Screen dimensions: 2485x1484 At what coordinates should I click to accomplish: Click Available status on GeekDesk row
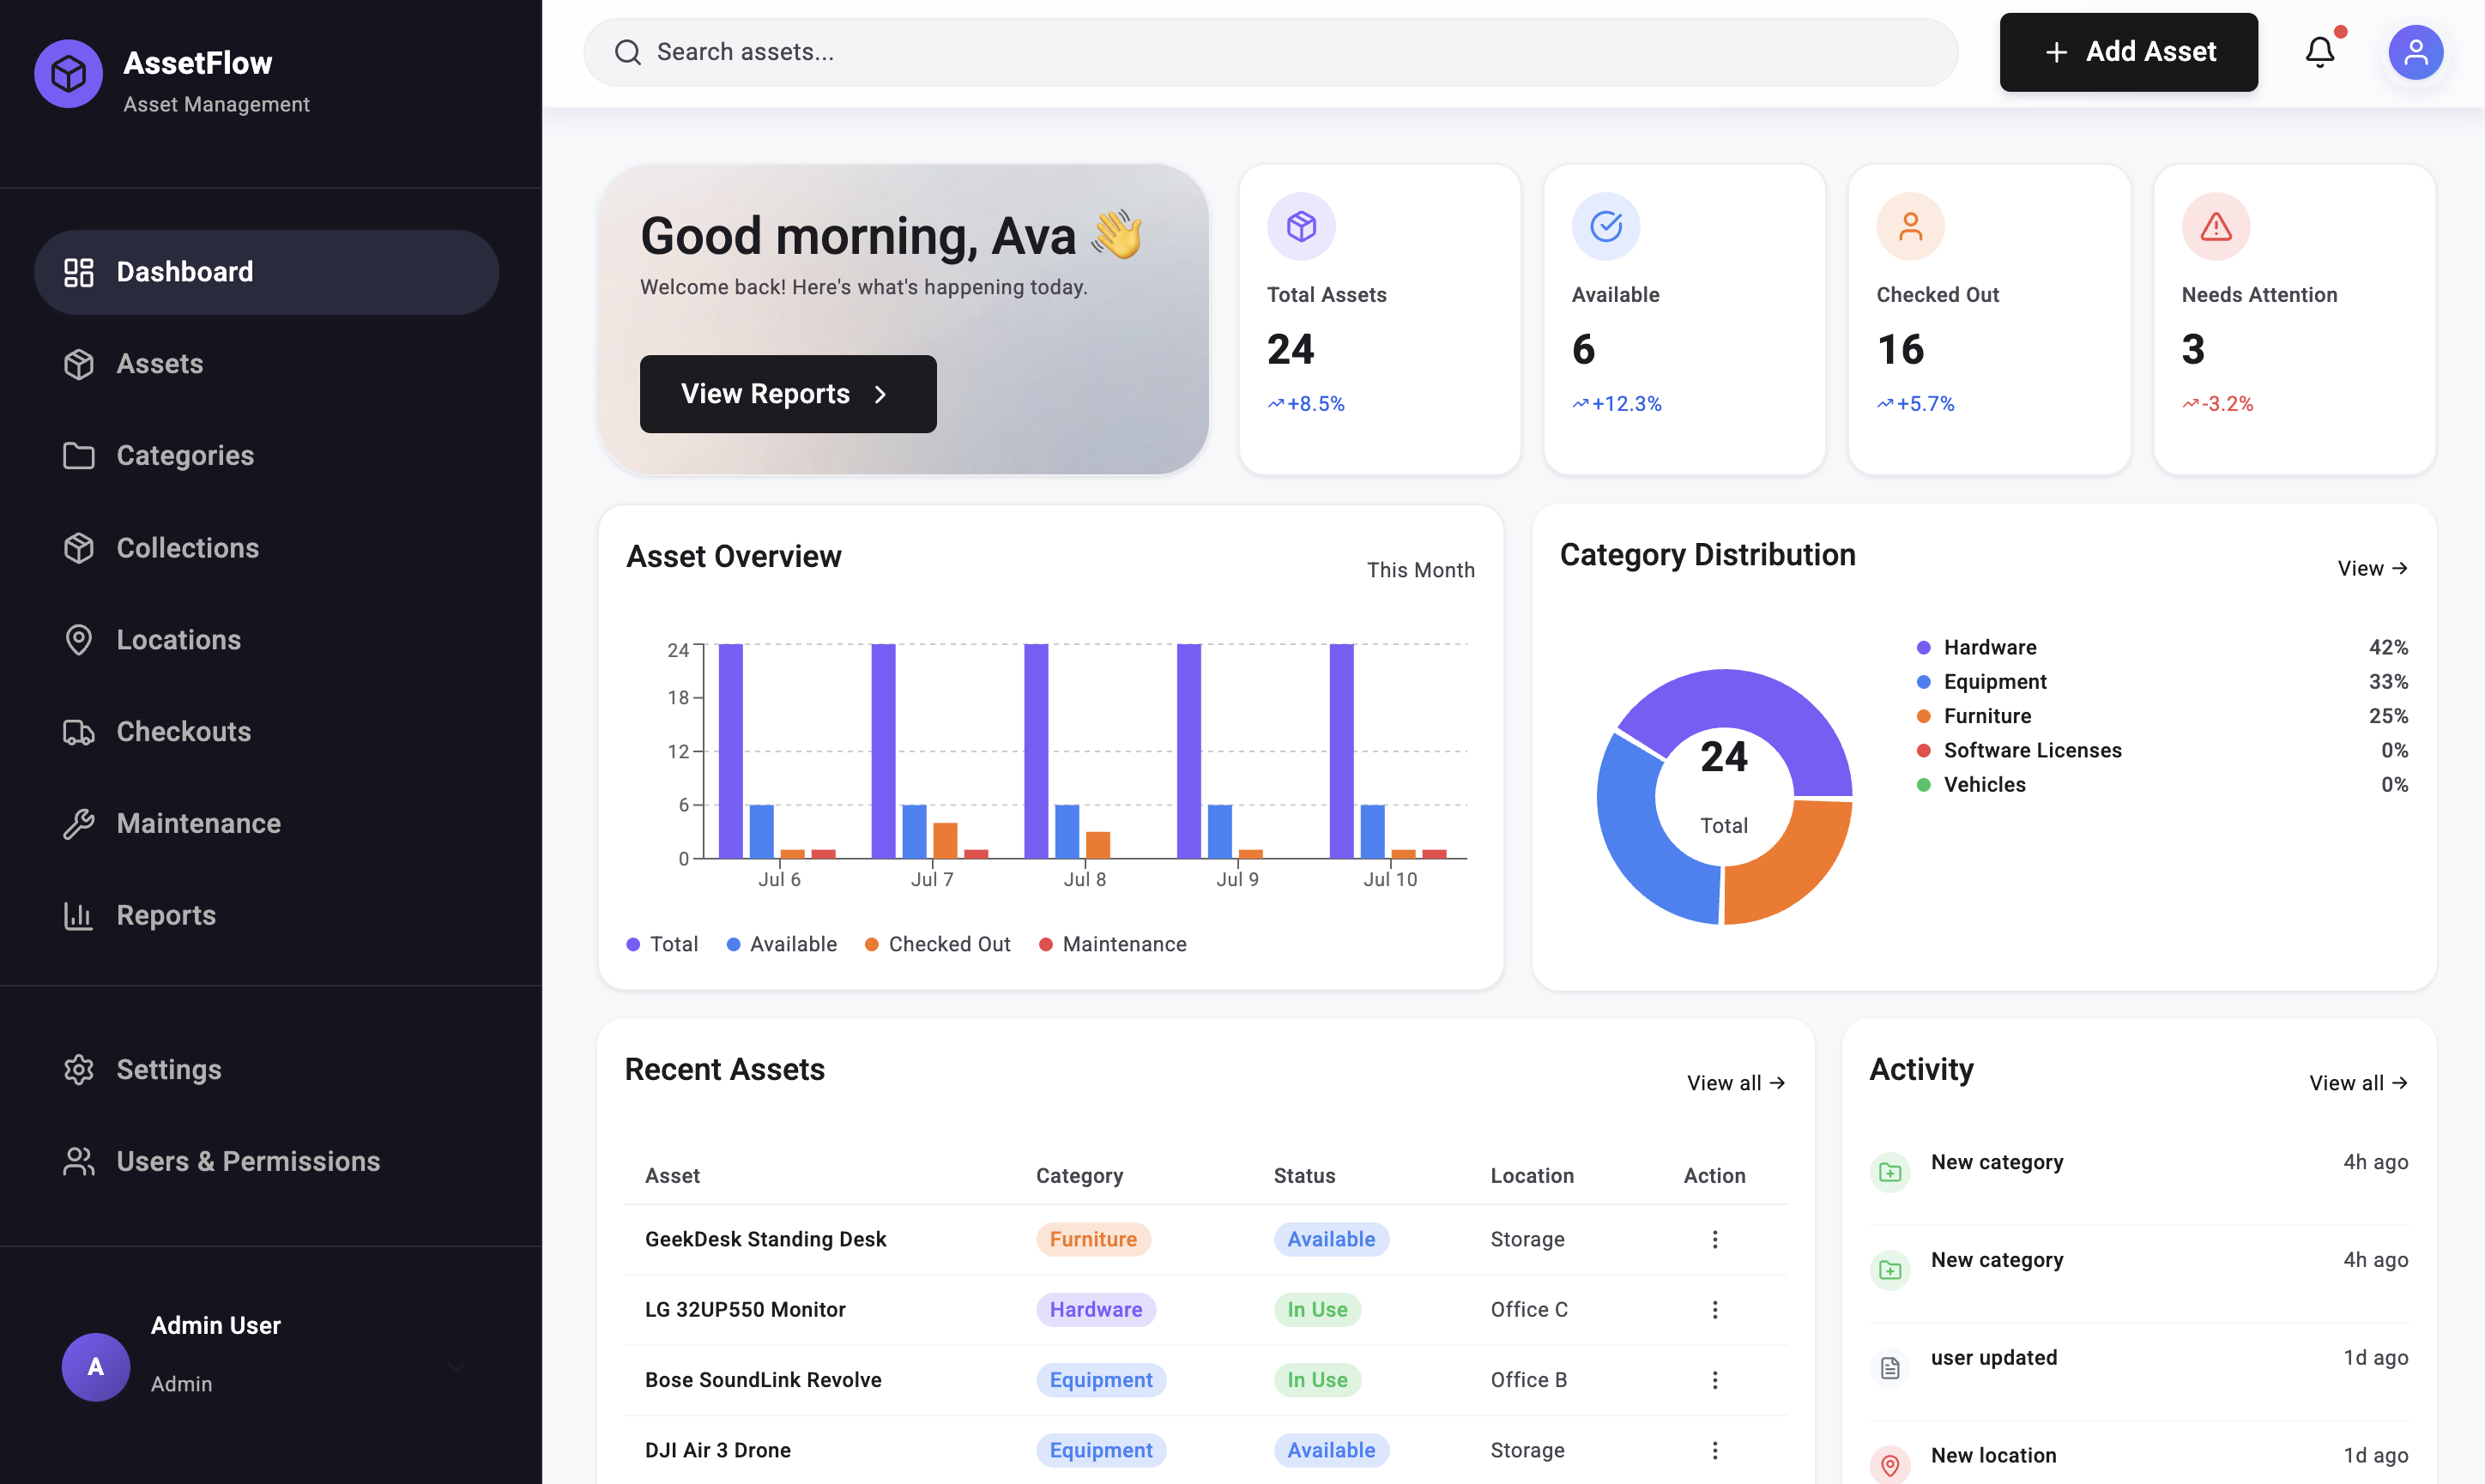[1331, 1240]
